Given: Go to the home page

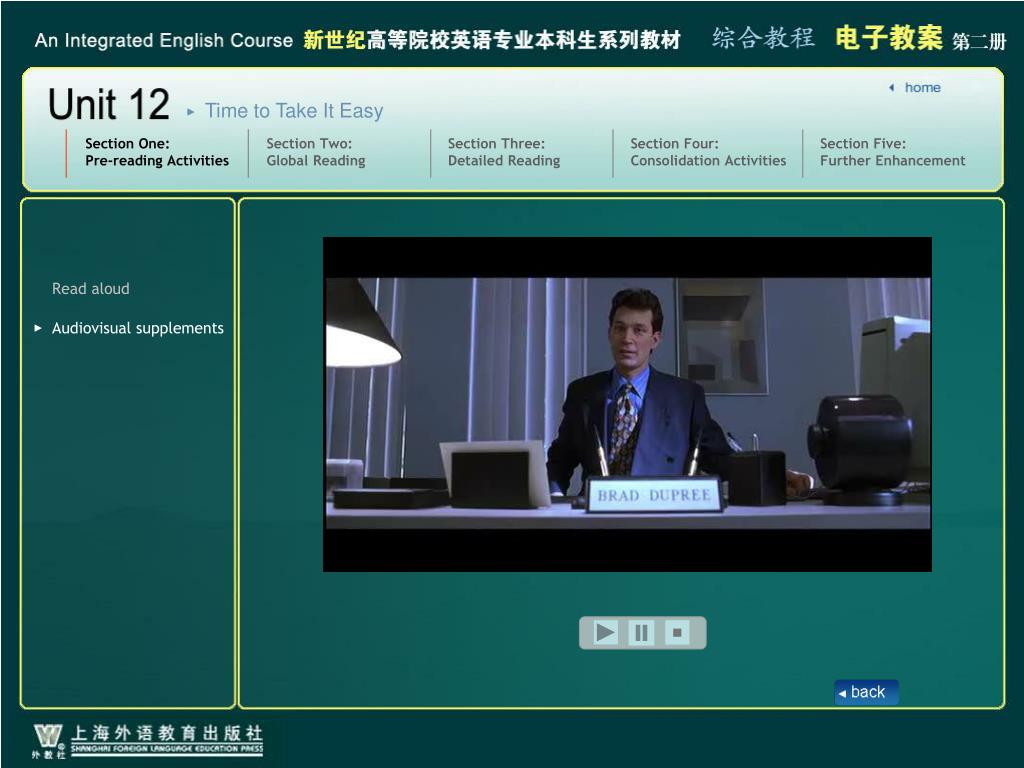Looking at the screenshot, I should pos(921,88).
